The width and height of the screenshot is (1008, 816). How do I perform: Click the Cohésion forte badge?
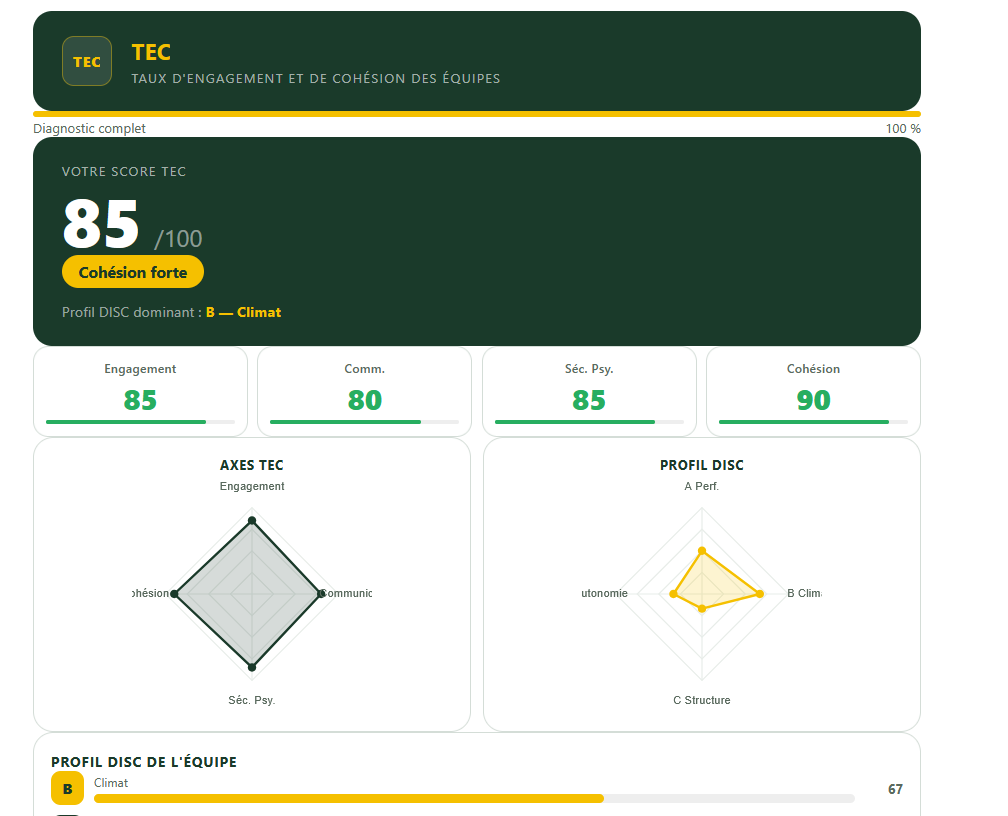click(133, 272)
